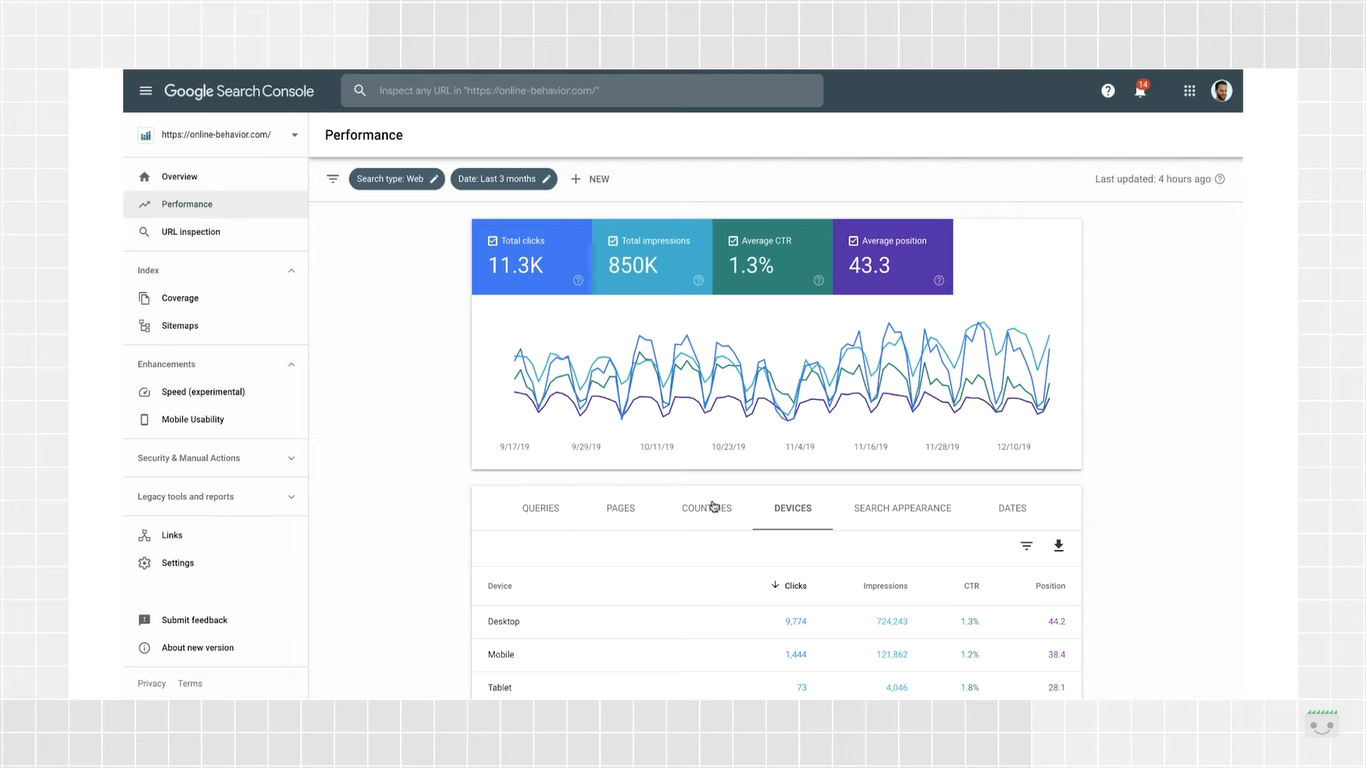Edit the Date: Last 3 months filter

tap(505, 179)
